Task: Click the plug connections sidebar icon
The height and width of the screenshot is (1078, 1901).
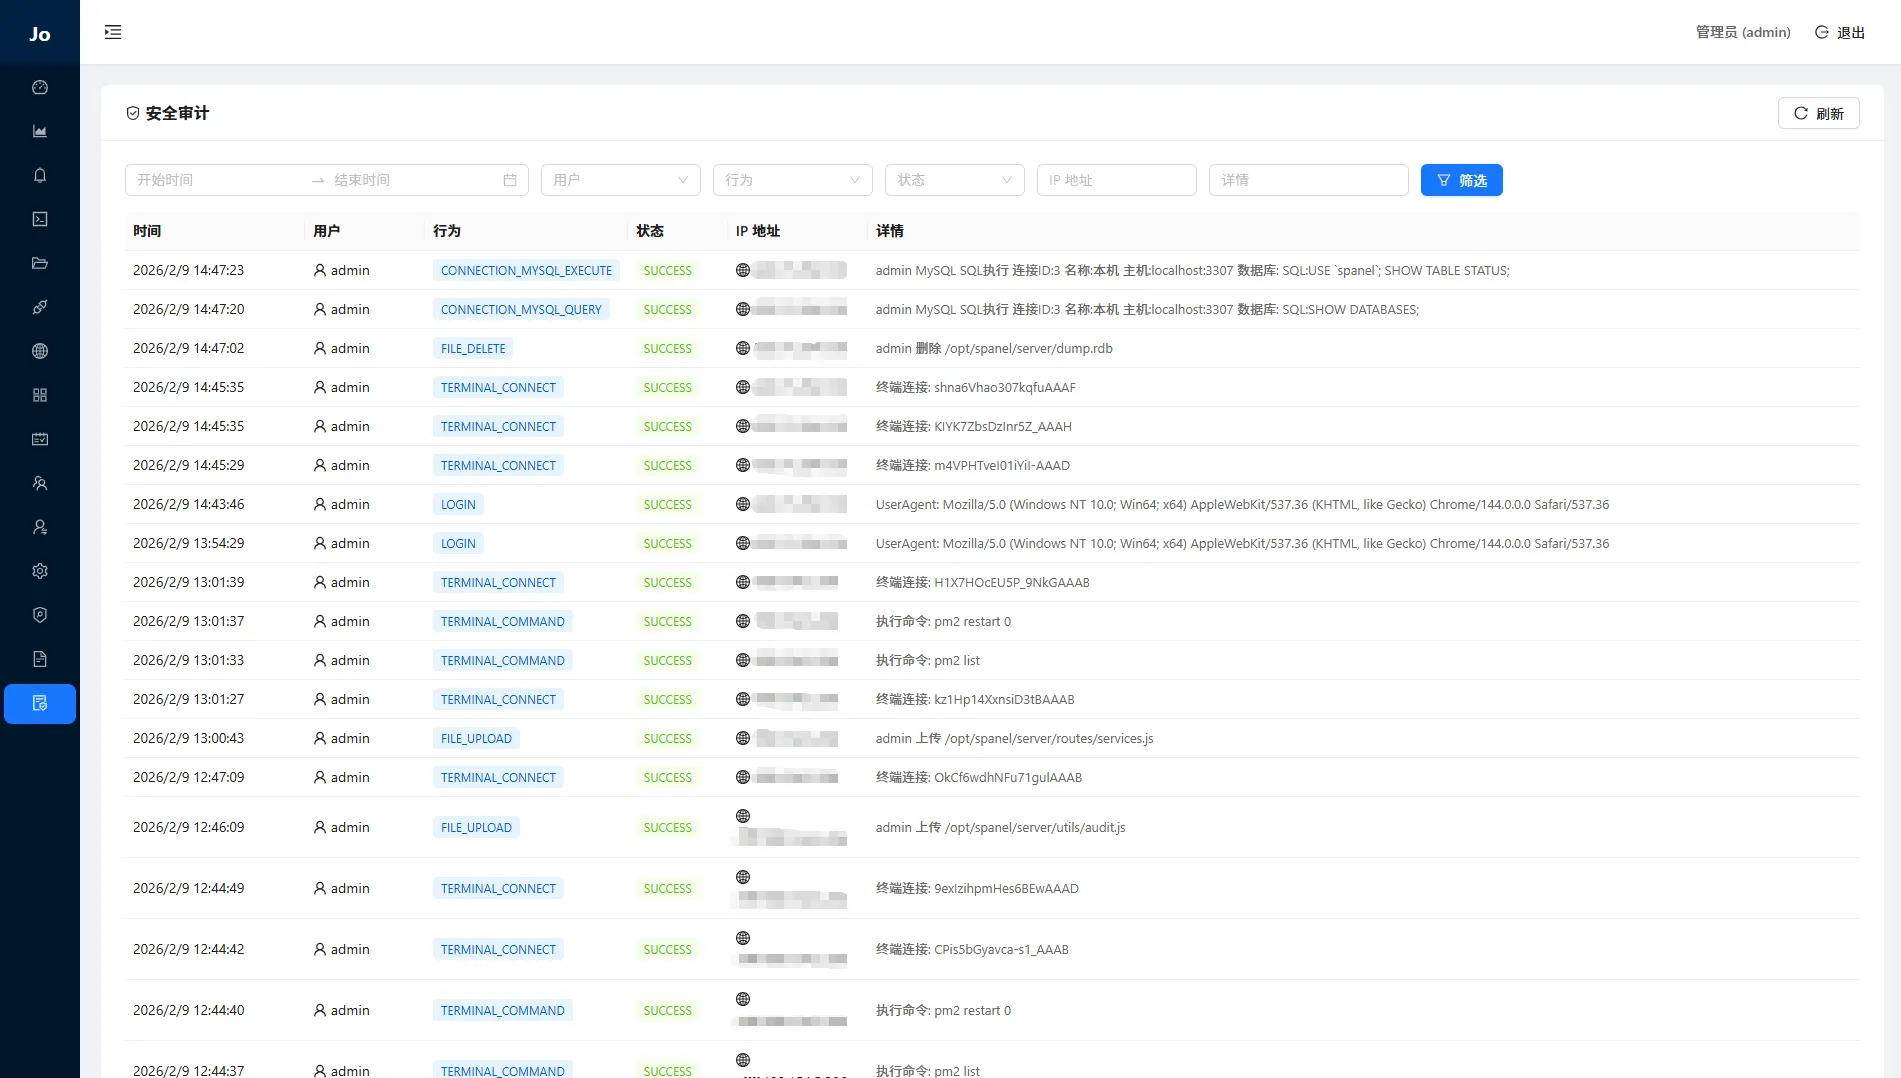Action: [x=40, y=308]
